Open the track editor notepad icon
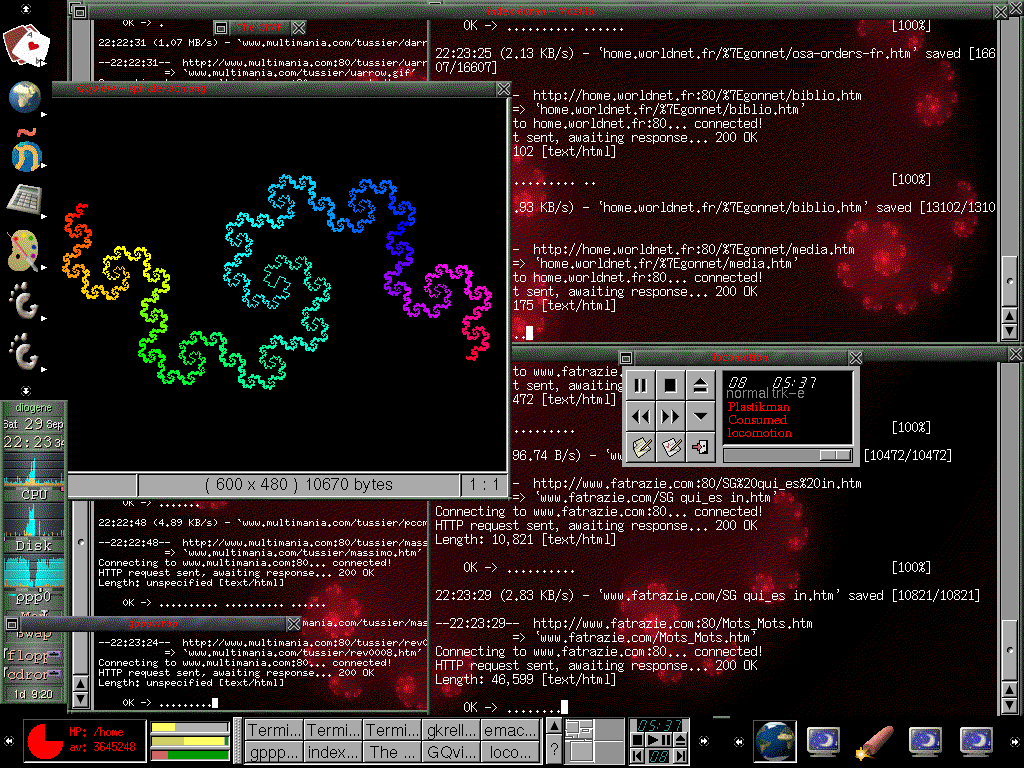 [x=641, y=447]
